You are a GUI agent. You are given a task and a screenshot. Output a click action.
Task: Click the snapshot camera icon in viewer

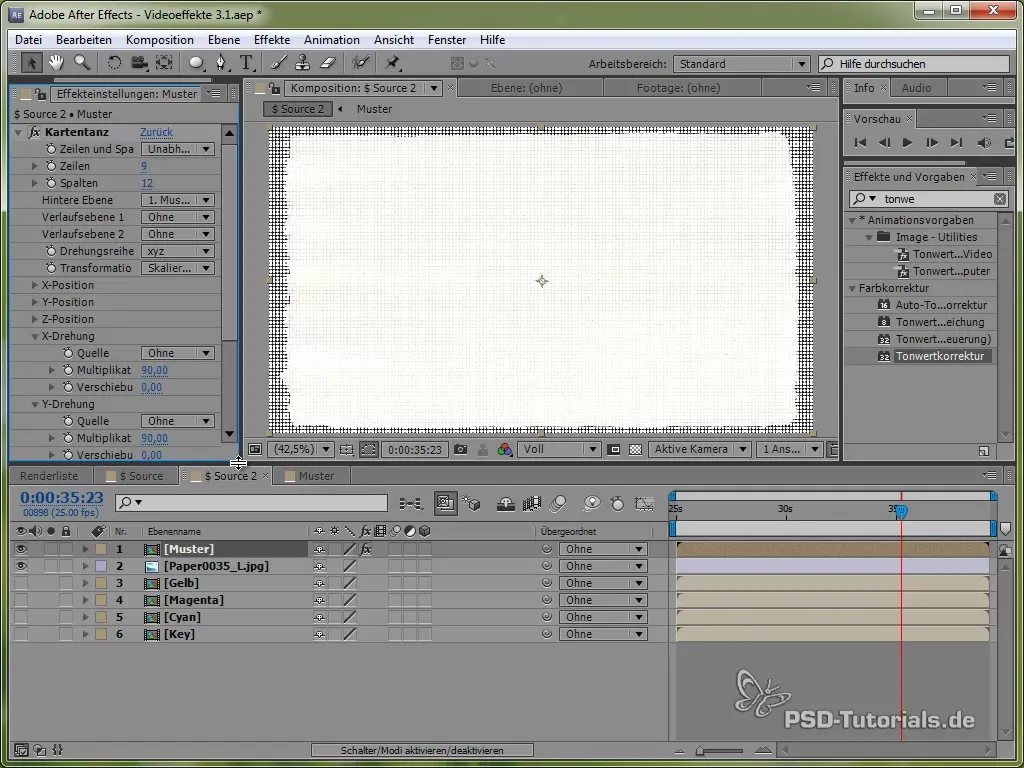coord(460,449)
